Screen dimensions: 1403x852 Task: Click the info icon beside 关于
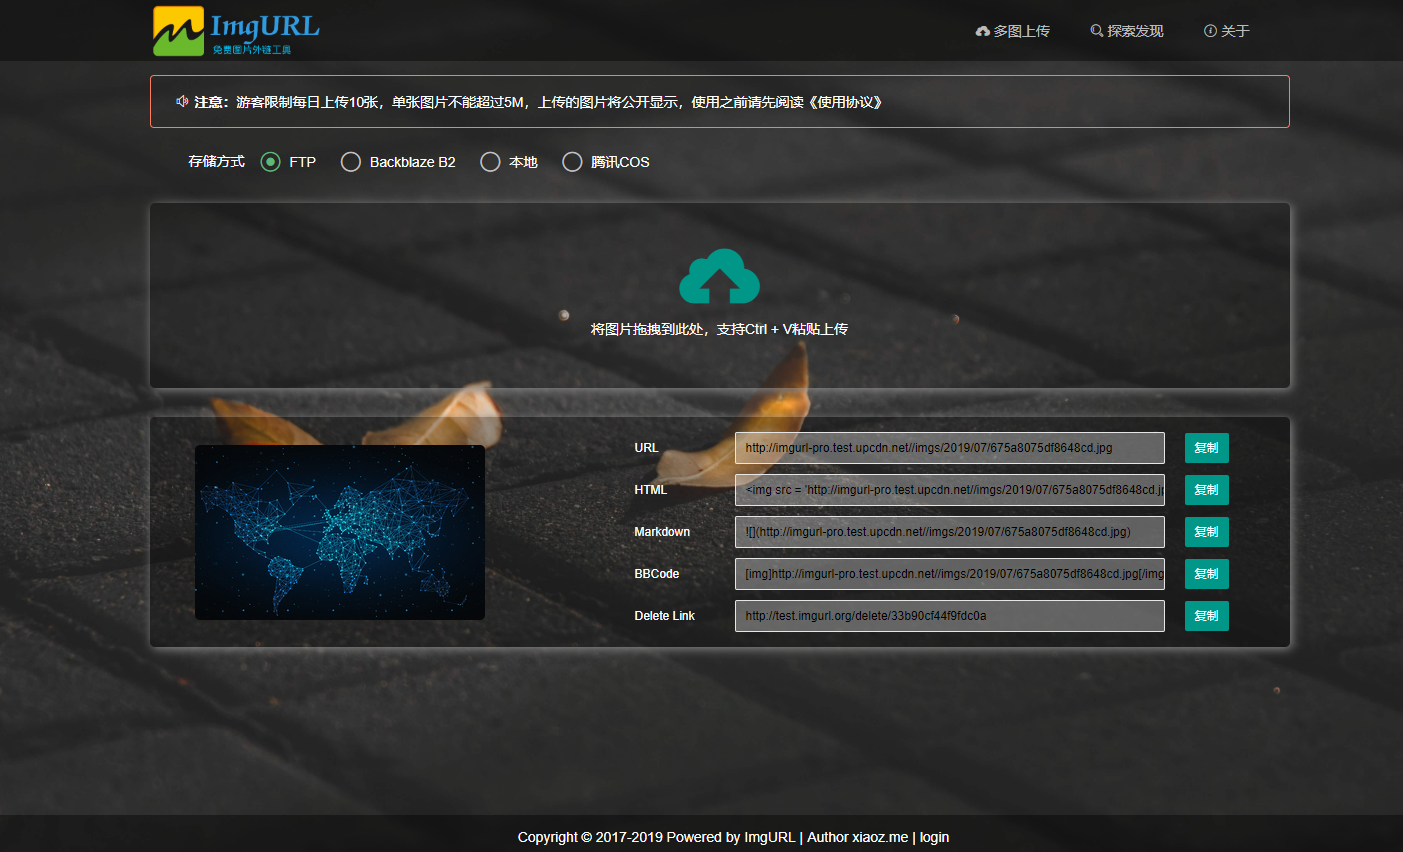click(x=1210, y=31)
